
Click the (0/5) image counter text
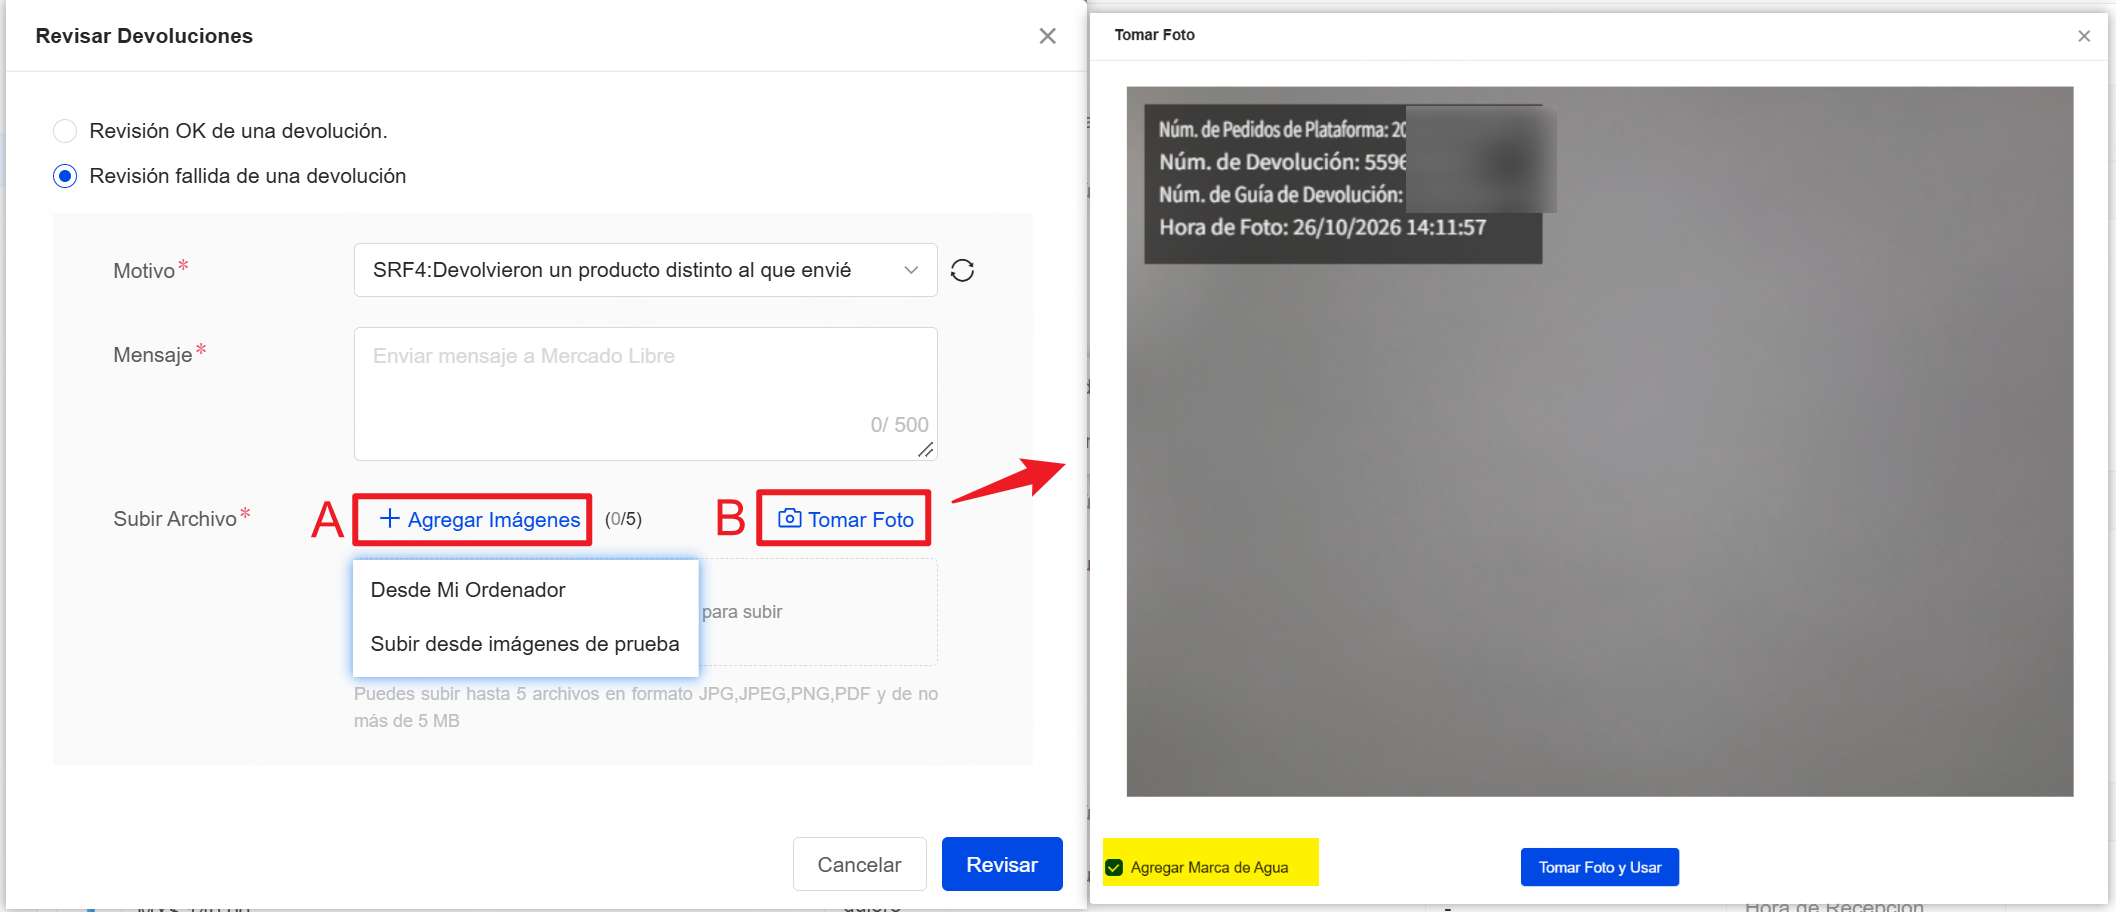(x=623, y=519)
